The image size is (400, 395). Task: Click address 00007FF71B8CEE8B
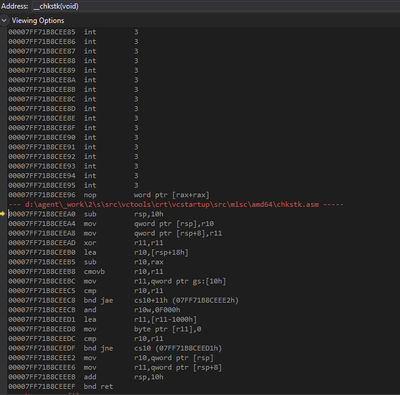(x=42, y=90)
